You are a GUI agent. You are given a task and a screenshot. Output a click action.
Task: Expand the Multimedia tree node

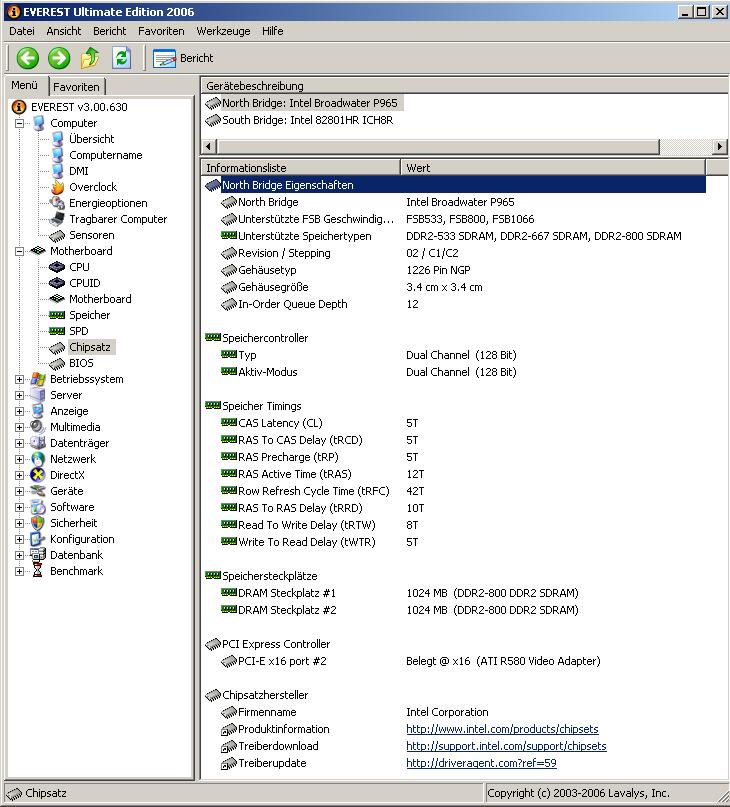tap(19, 427)
